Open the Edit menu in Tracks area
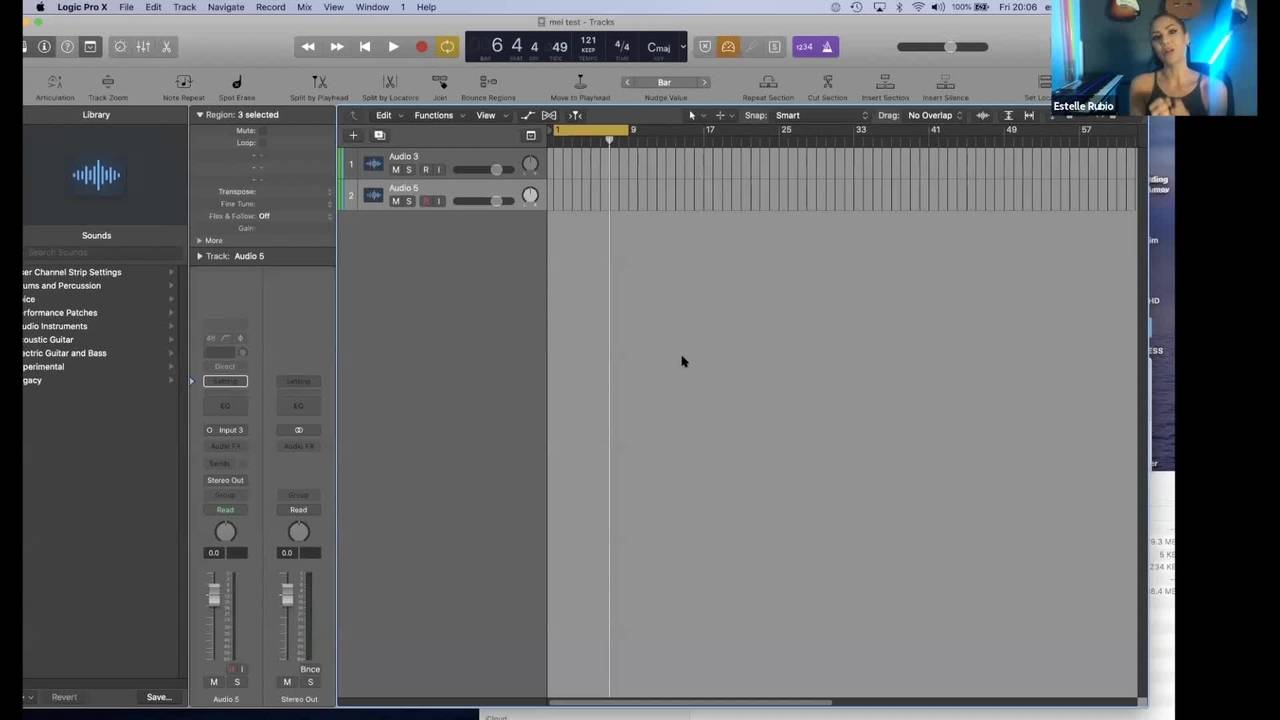1280x720 pixels. point(387,115)
